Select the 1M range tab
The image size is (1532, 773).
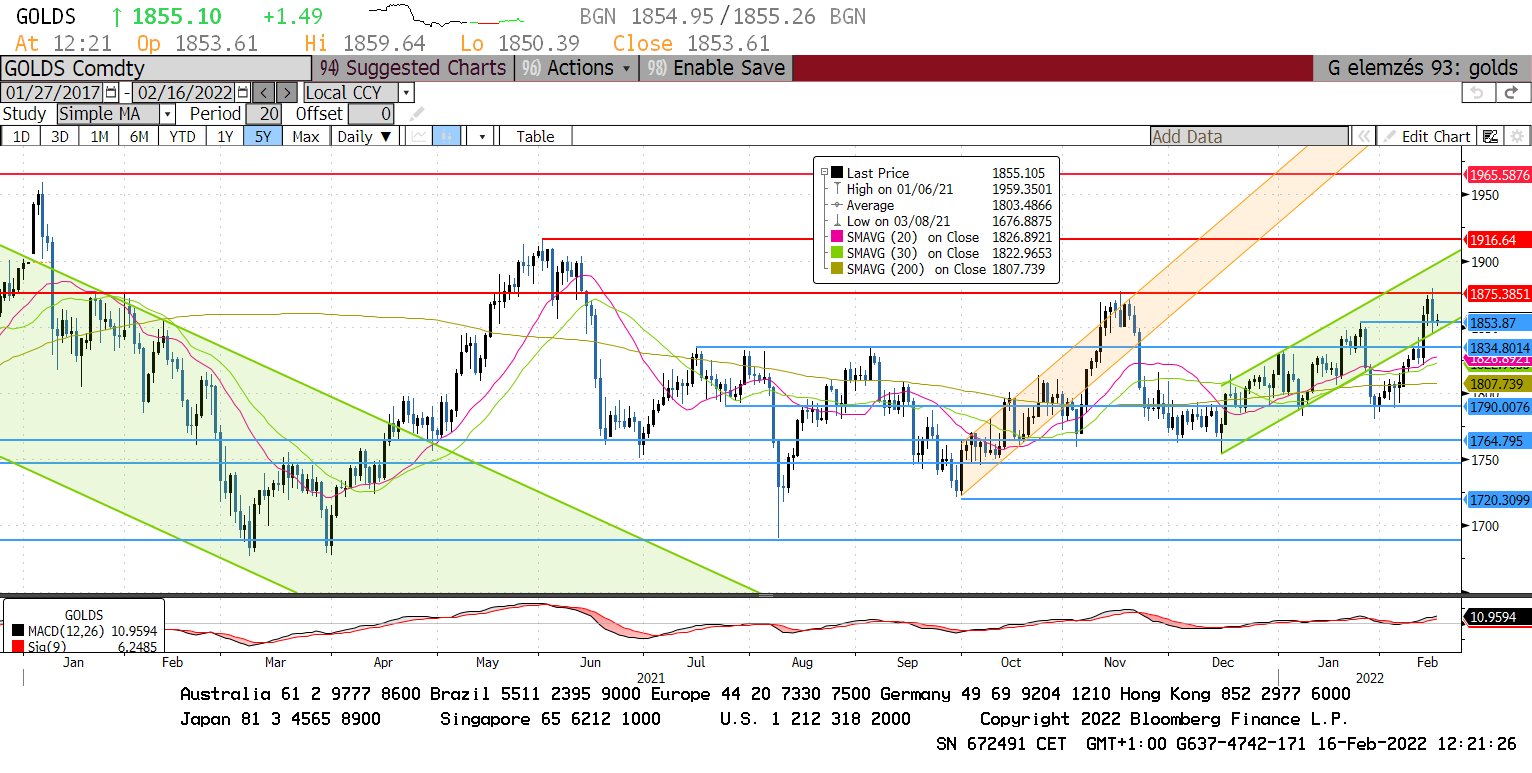[99, 136]
